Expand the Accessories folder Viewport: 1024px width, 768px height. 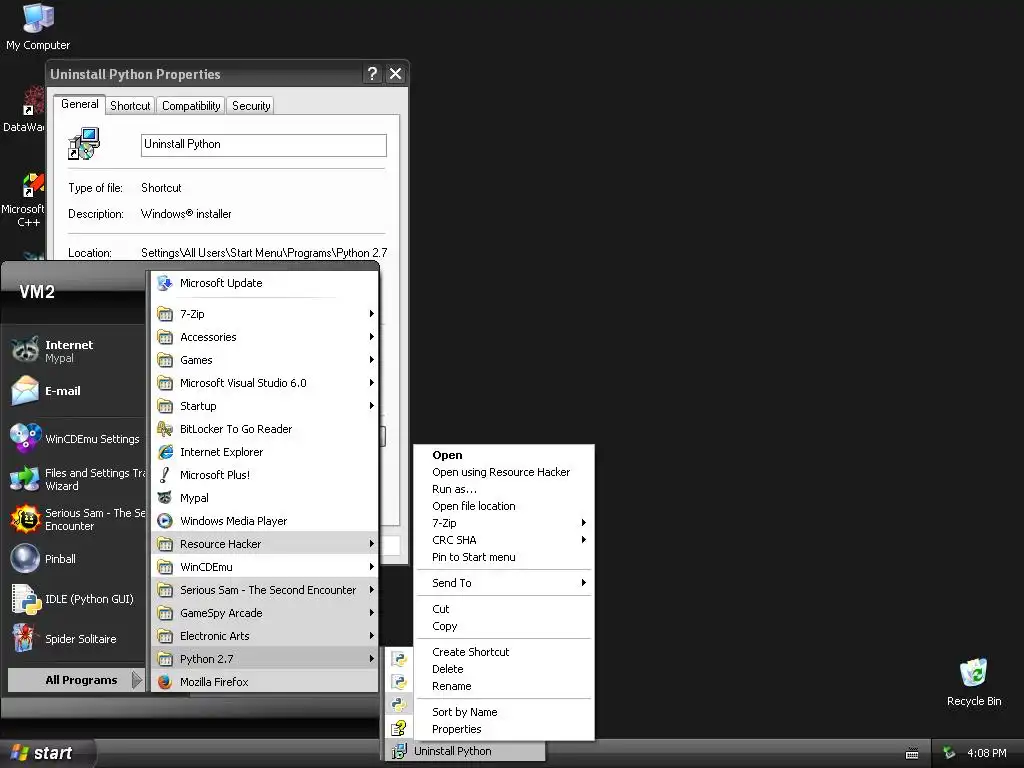pyautogui.click(x=264, y=337)
